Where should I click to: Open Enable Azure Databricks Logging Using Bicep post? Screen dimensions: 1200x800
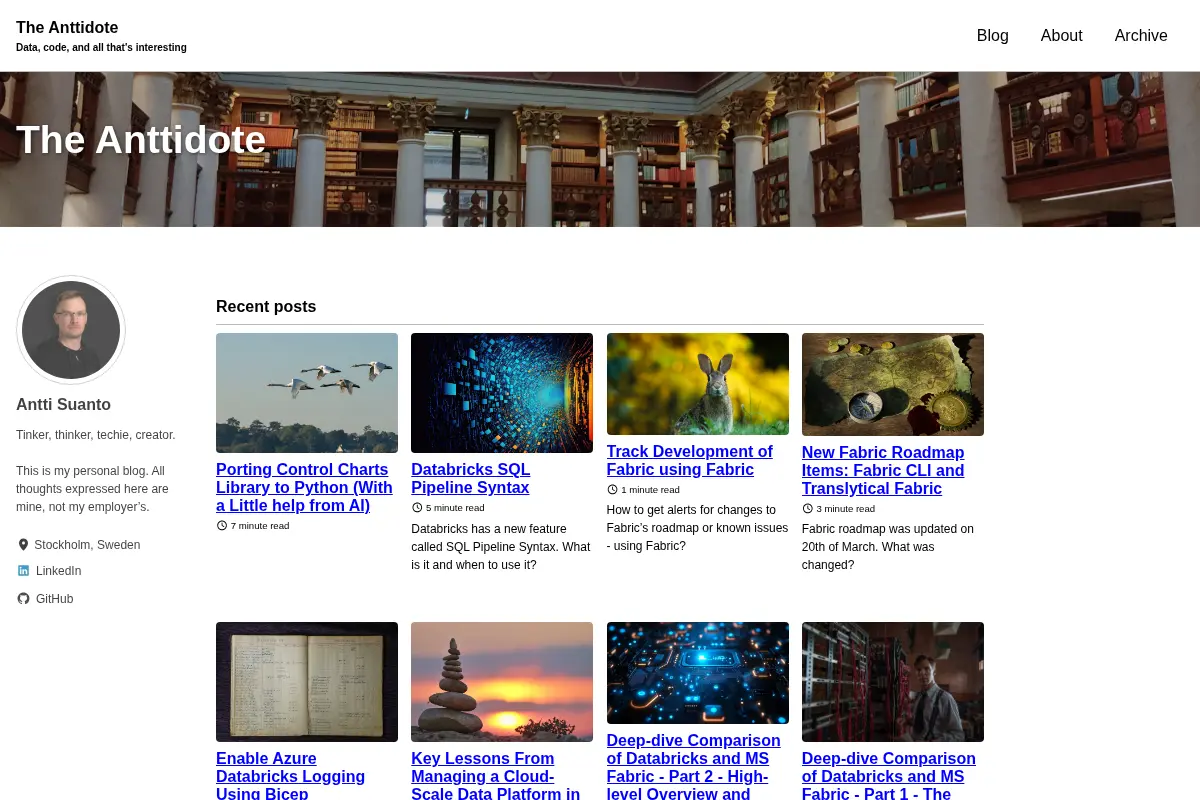[x=290, y=775]
